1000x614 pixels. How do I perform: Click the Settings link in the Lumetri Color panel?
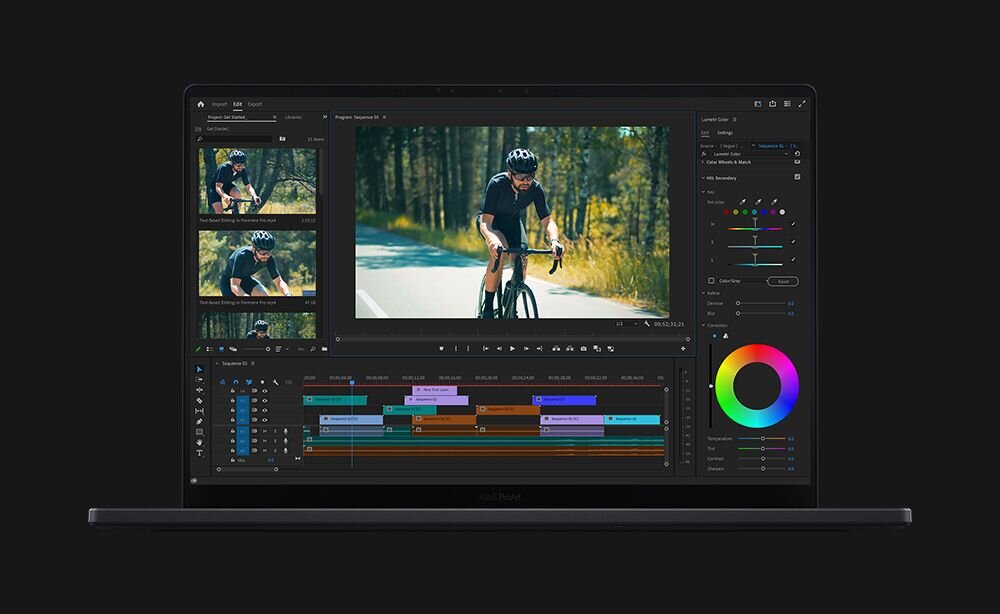click(724, 133)
